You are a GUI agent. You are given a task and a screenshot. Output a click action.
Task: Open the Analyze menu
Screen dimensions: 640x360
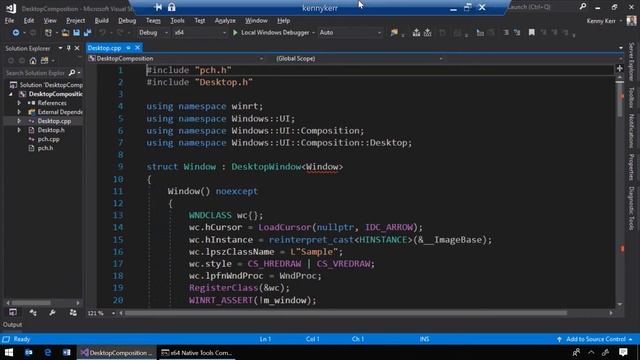(225, 20)
